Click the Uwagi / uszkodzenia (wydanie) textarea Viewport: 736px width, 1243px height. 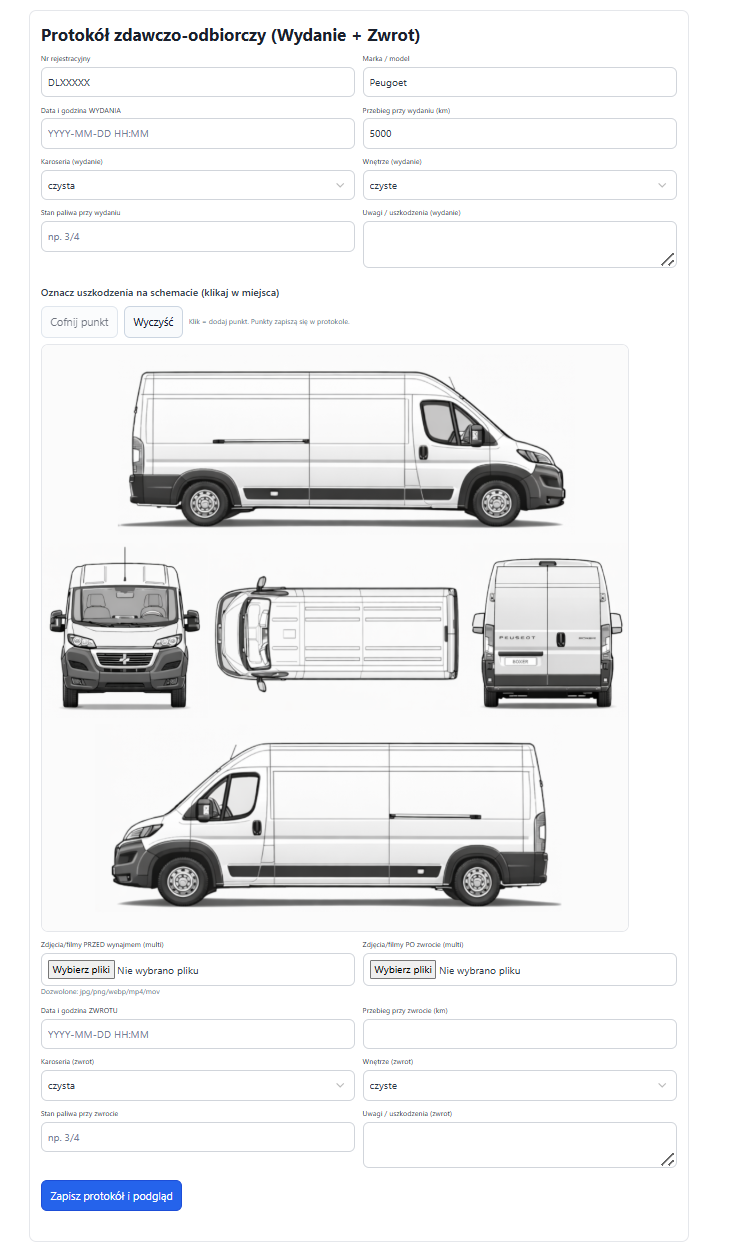point(520,244)
